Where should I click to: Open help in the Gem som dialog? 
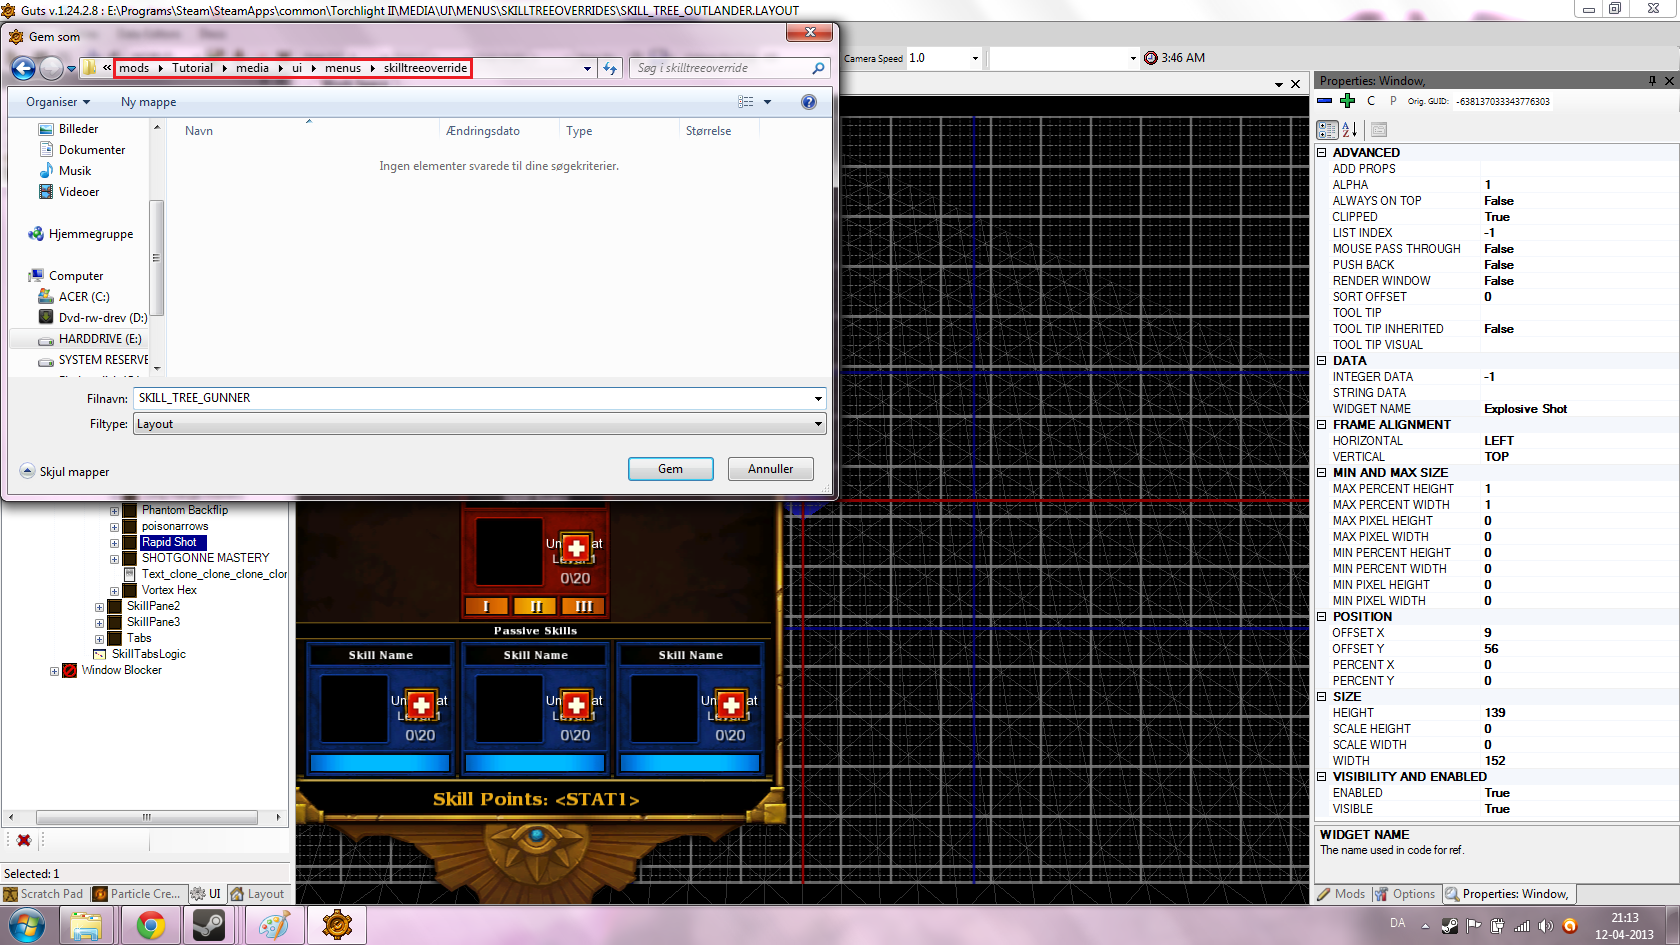[x=809, y=102]
